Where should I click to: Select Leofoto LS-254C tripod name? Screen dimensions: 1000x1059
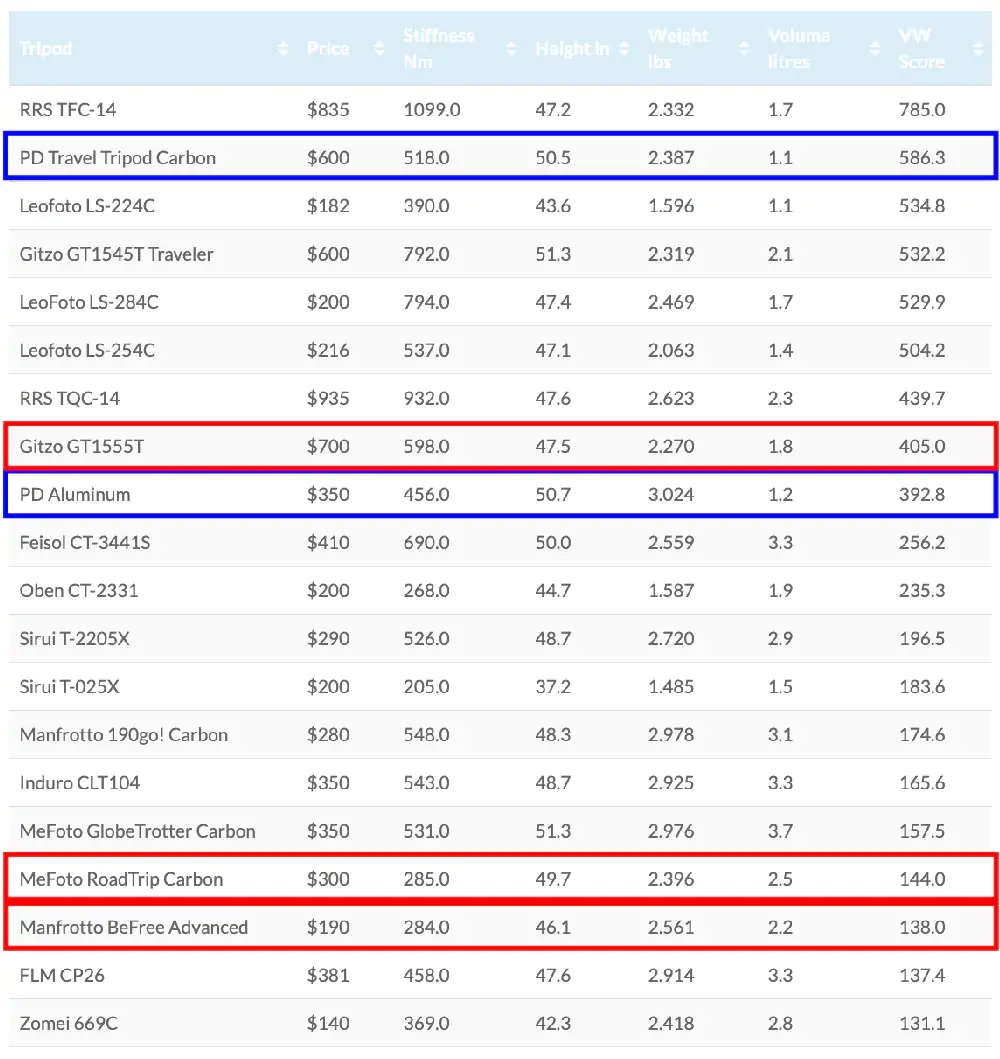pos(87,350)
